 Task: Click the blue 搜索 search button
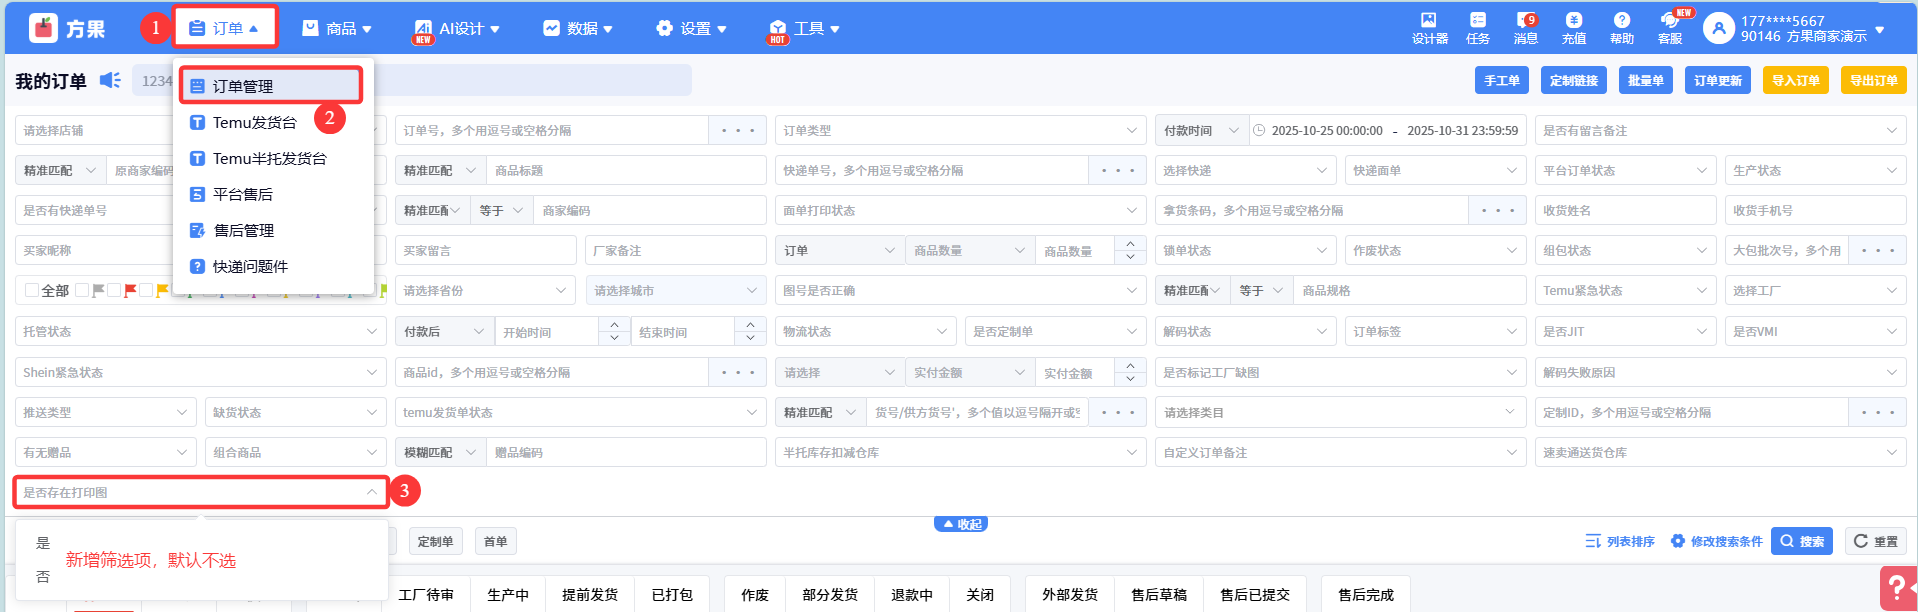1801,541
